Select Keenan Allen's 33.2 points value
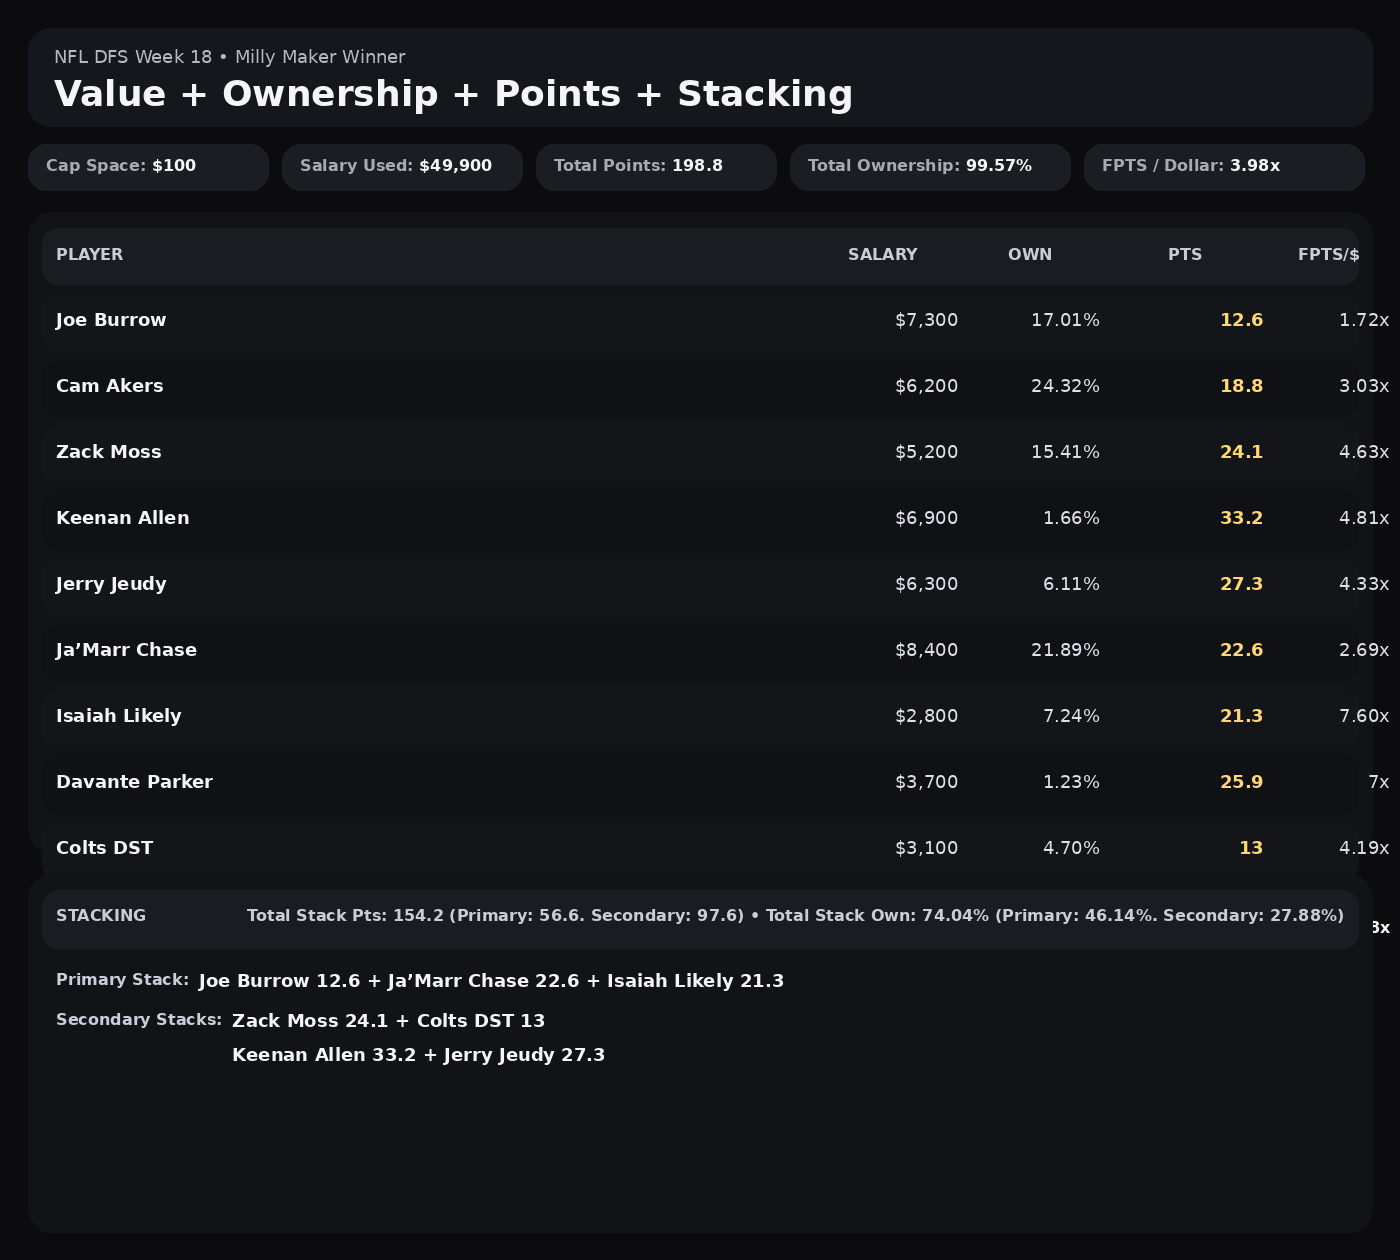 click(1241, 519)
